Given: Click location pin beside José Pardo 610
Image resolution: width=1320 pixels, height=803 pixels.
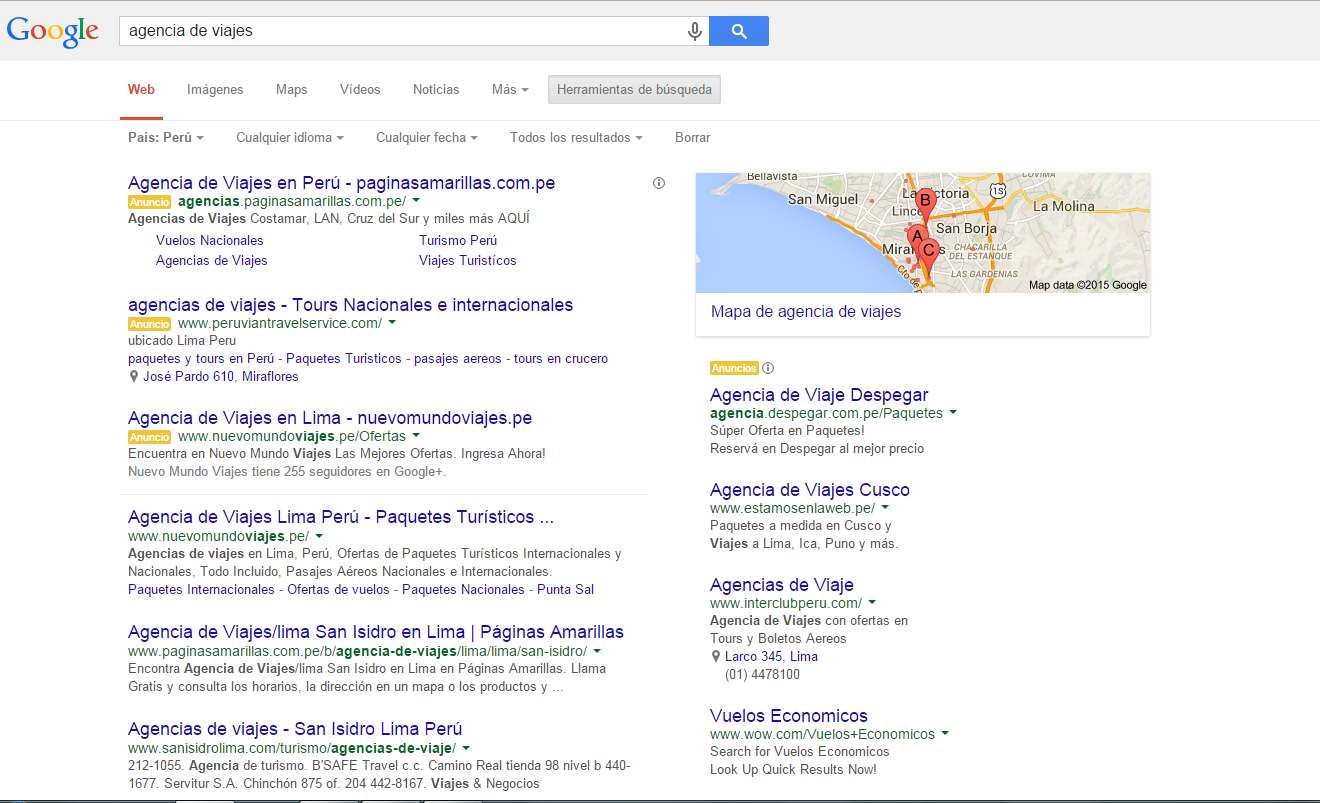Looking at the screenshot, I should [x=134, y=377].
